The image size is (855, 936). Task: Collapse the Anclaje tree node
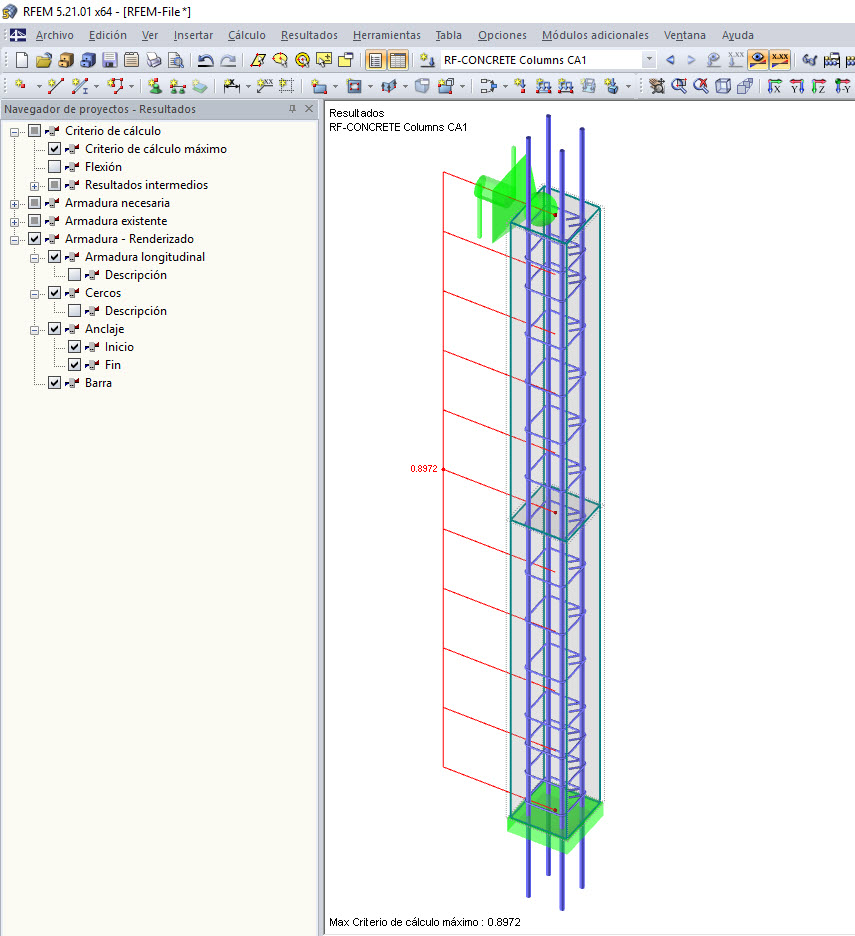(34, 330)
